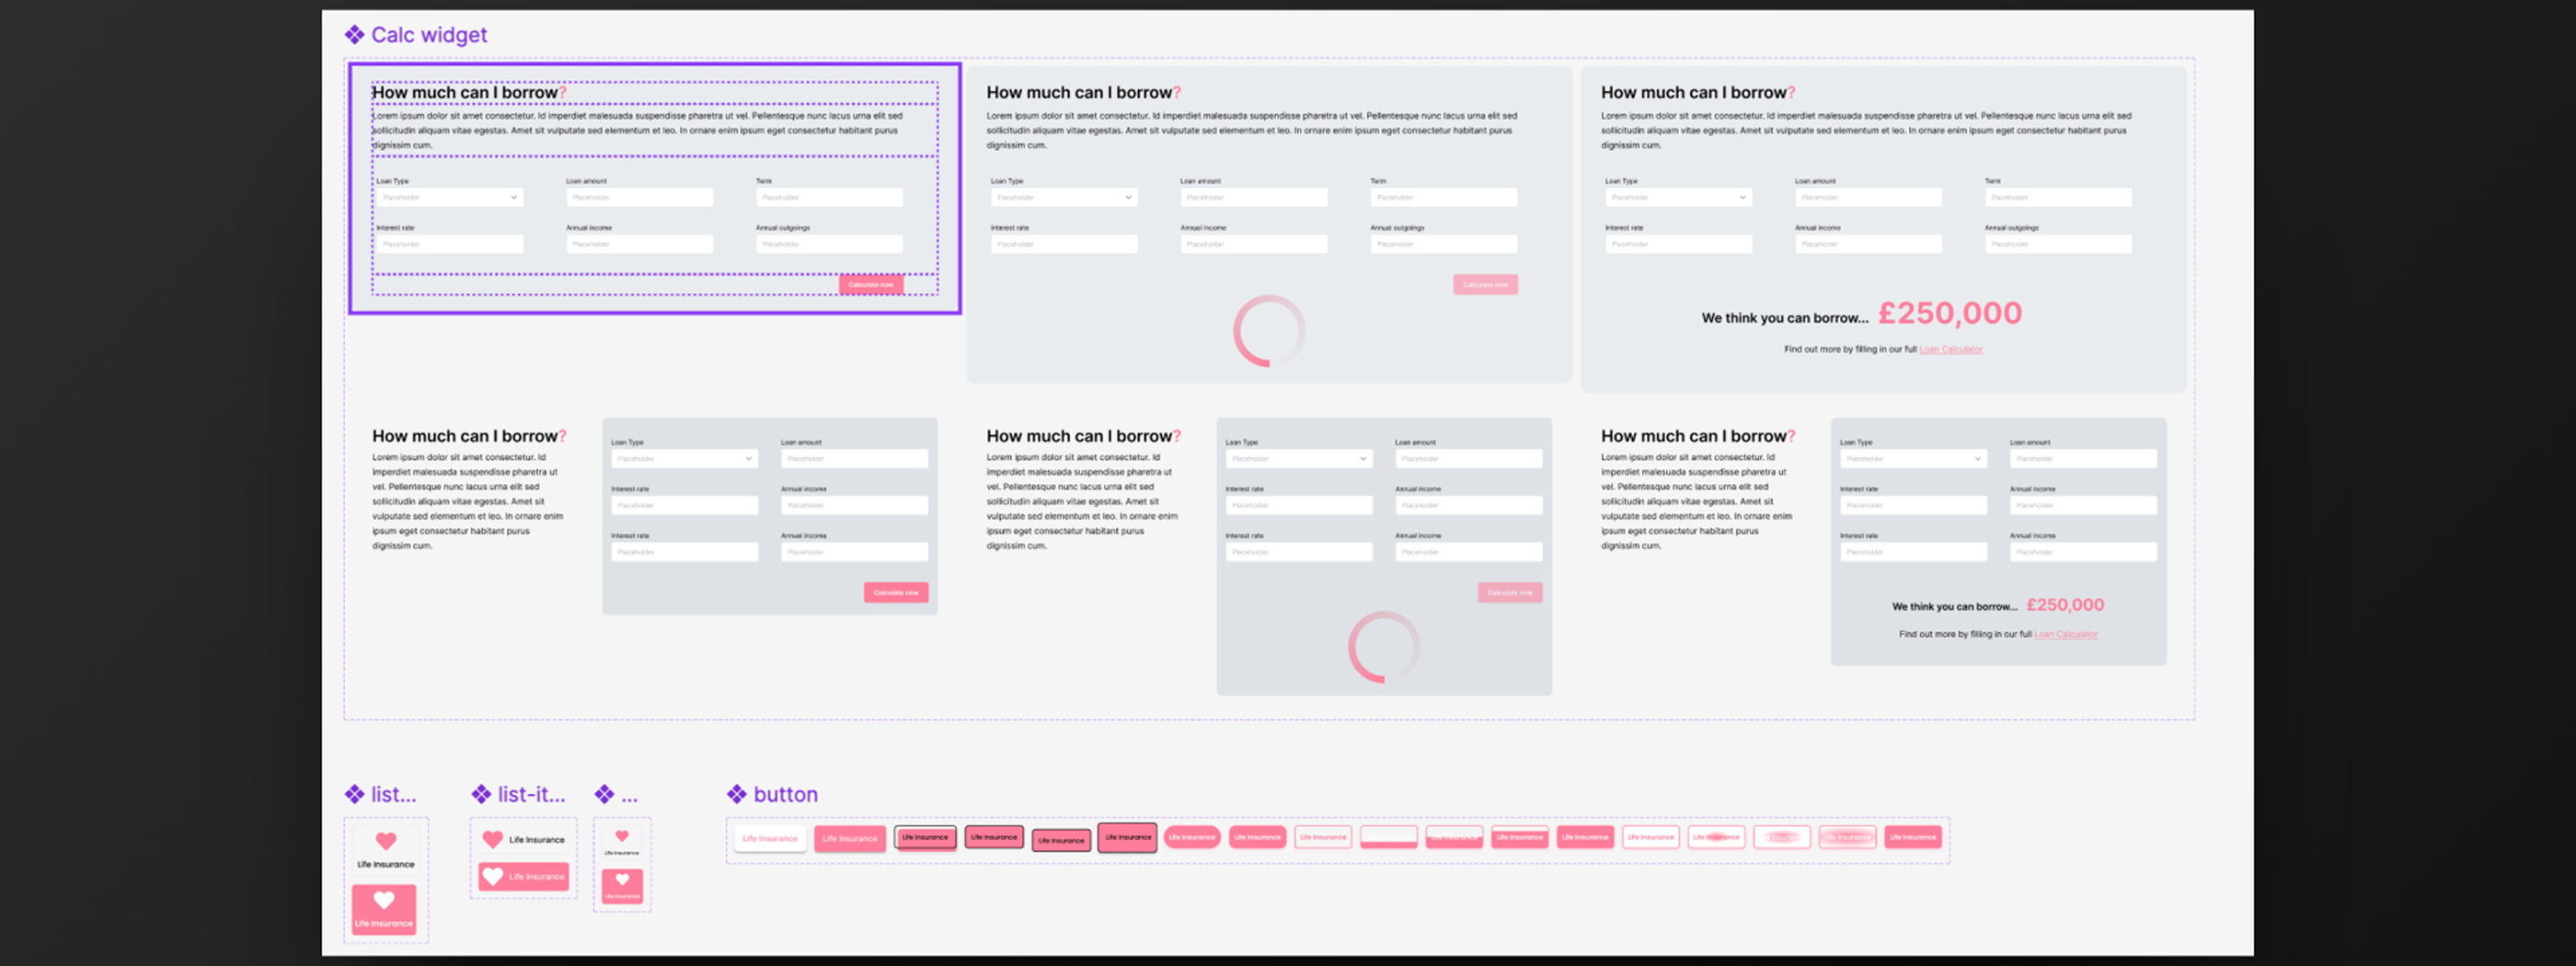Viewport: 2576px width, 966px height.
Task: Click the component icon beside "Calc widget" title
Action: [354, 35]
